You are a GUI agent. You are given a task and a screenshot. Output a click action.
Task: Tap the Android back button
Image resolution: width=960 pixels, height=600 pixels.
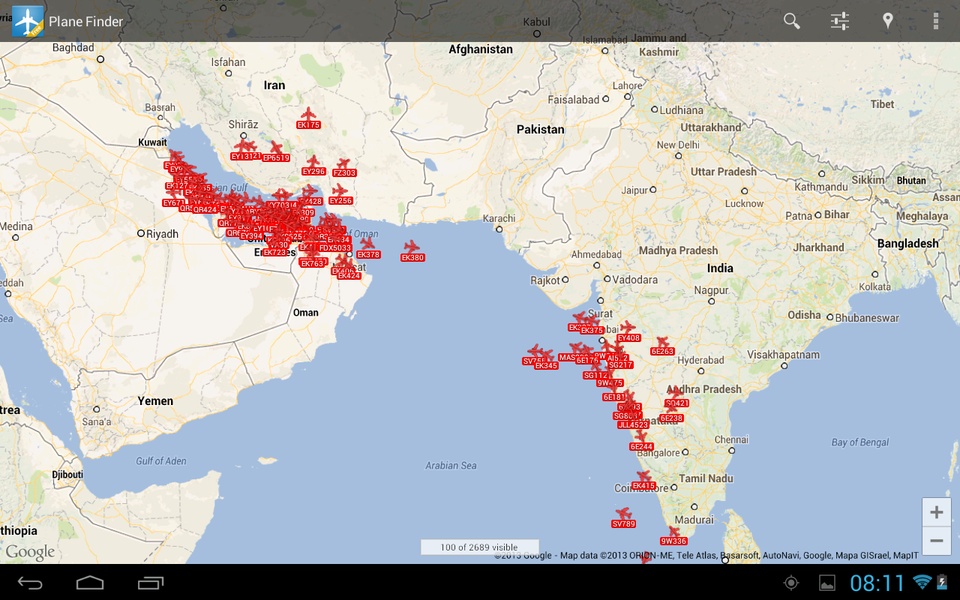point(29,583)
